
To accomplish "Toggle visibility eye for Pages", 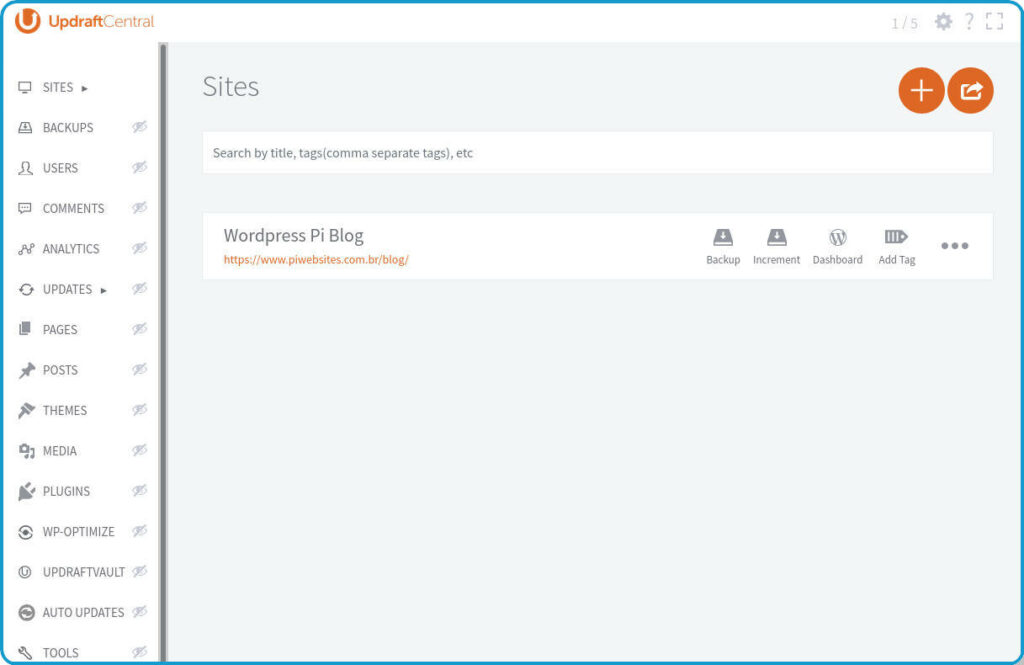I will pos(140,329).
